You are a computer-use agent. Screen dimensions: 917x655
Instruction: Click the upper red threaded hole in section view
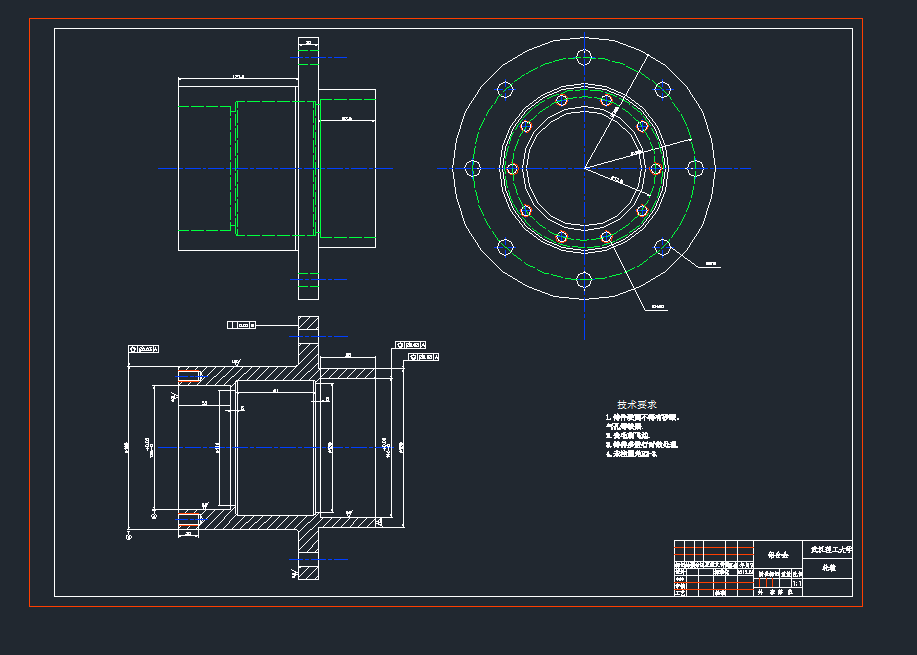click(x=190, y=375)
